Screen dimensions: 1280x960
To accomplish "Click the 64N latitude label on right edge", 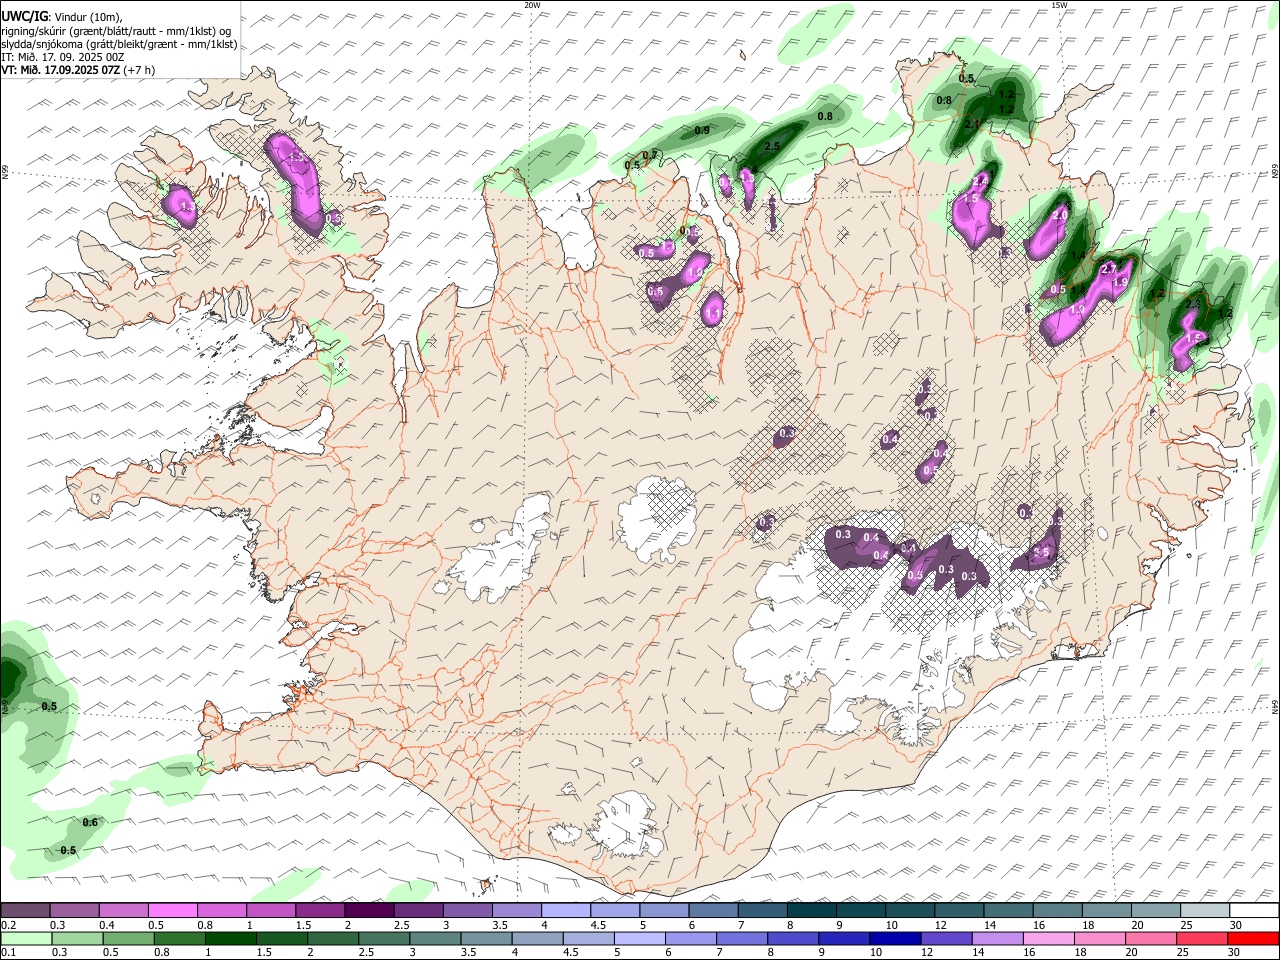I will point(1275,706).
